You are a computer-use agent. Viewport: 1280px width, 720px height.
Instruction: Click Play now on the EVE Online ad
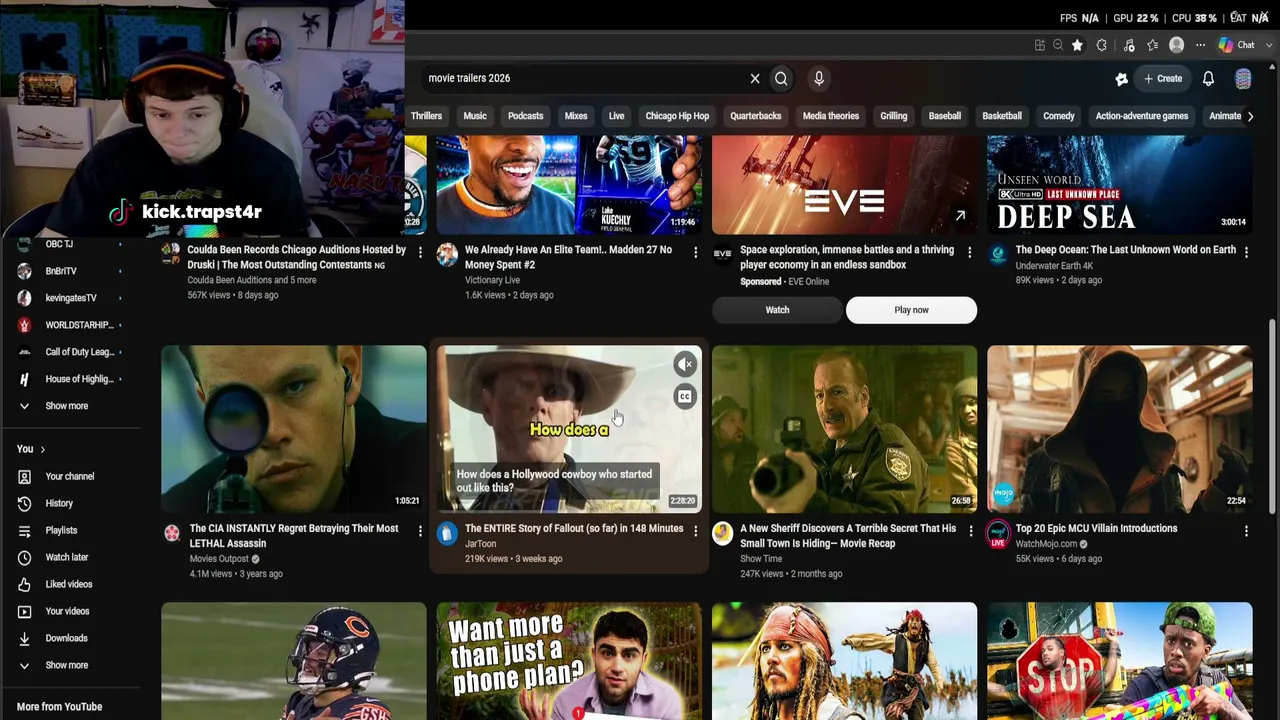click(x=911, y=310)
